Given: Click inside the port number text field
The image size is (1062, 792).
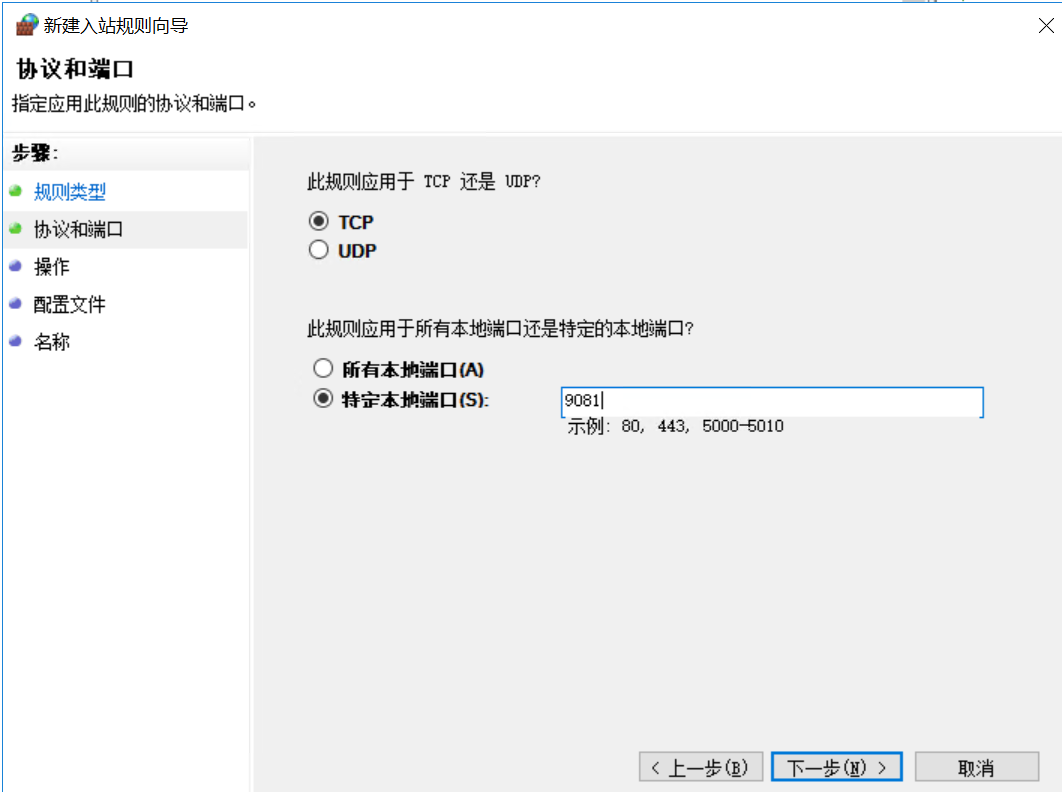Looking at the screenshot, I should point(770,402).
